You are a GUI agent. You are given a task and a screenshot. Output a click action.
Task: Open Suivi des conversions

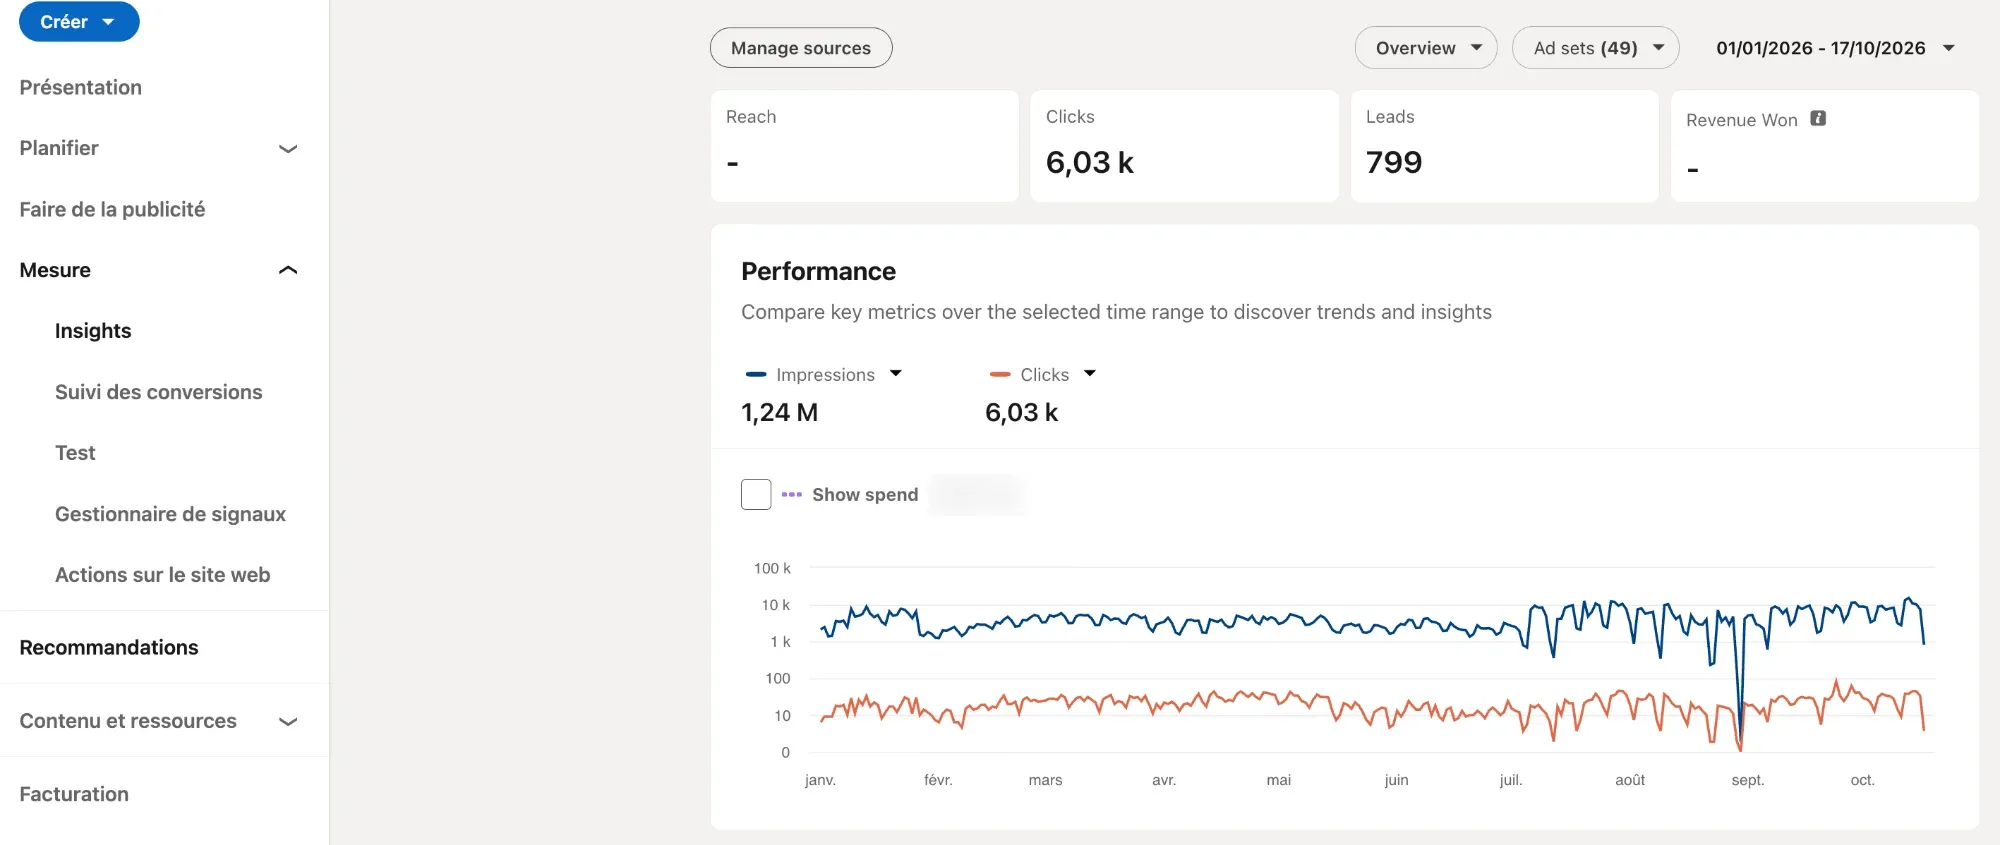pos(159,392)
